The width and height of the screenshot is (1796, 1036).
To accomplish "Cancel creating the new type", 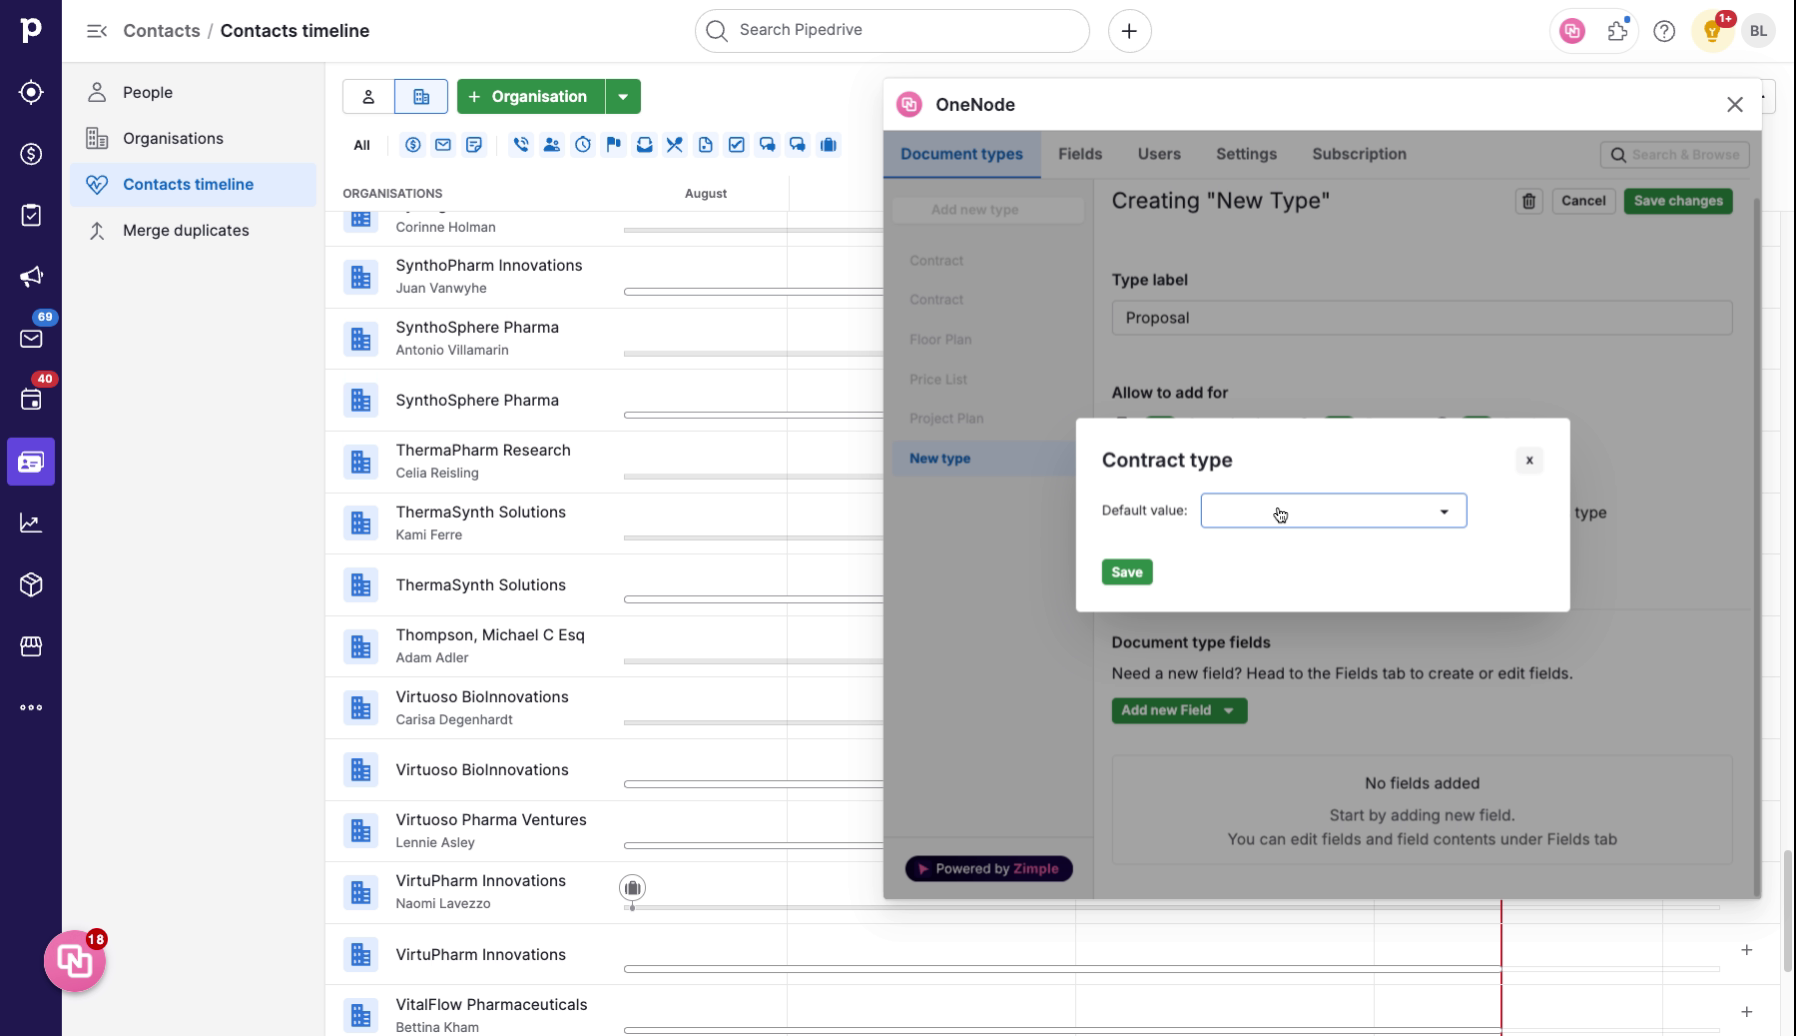I will (1583, 201).
